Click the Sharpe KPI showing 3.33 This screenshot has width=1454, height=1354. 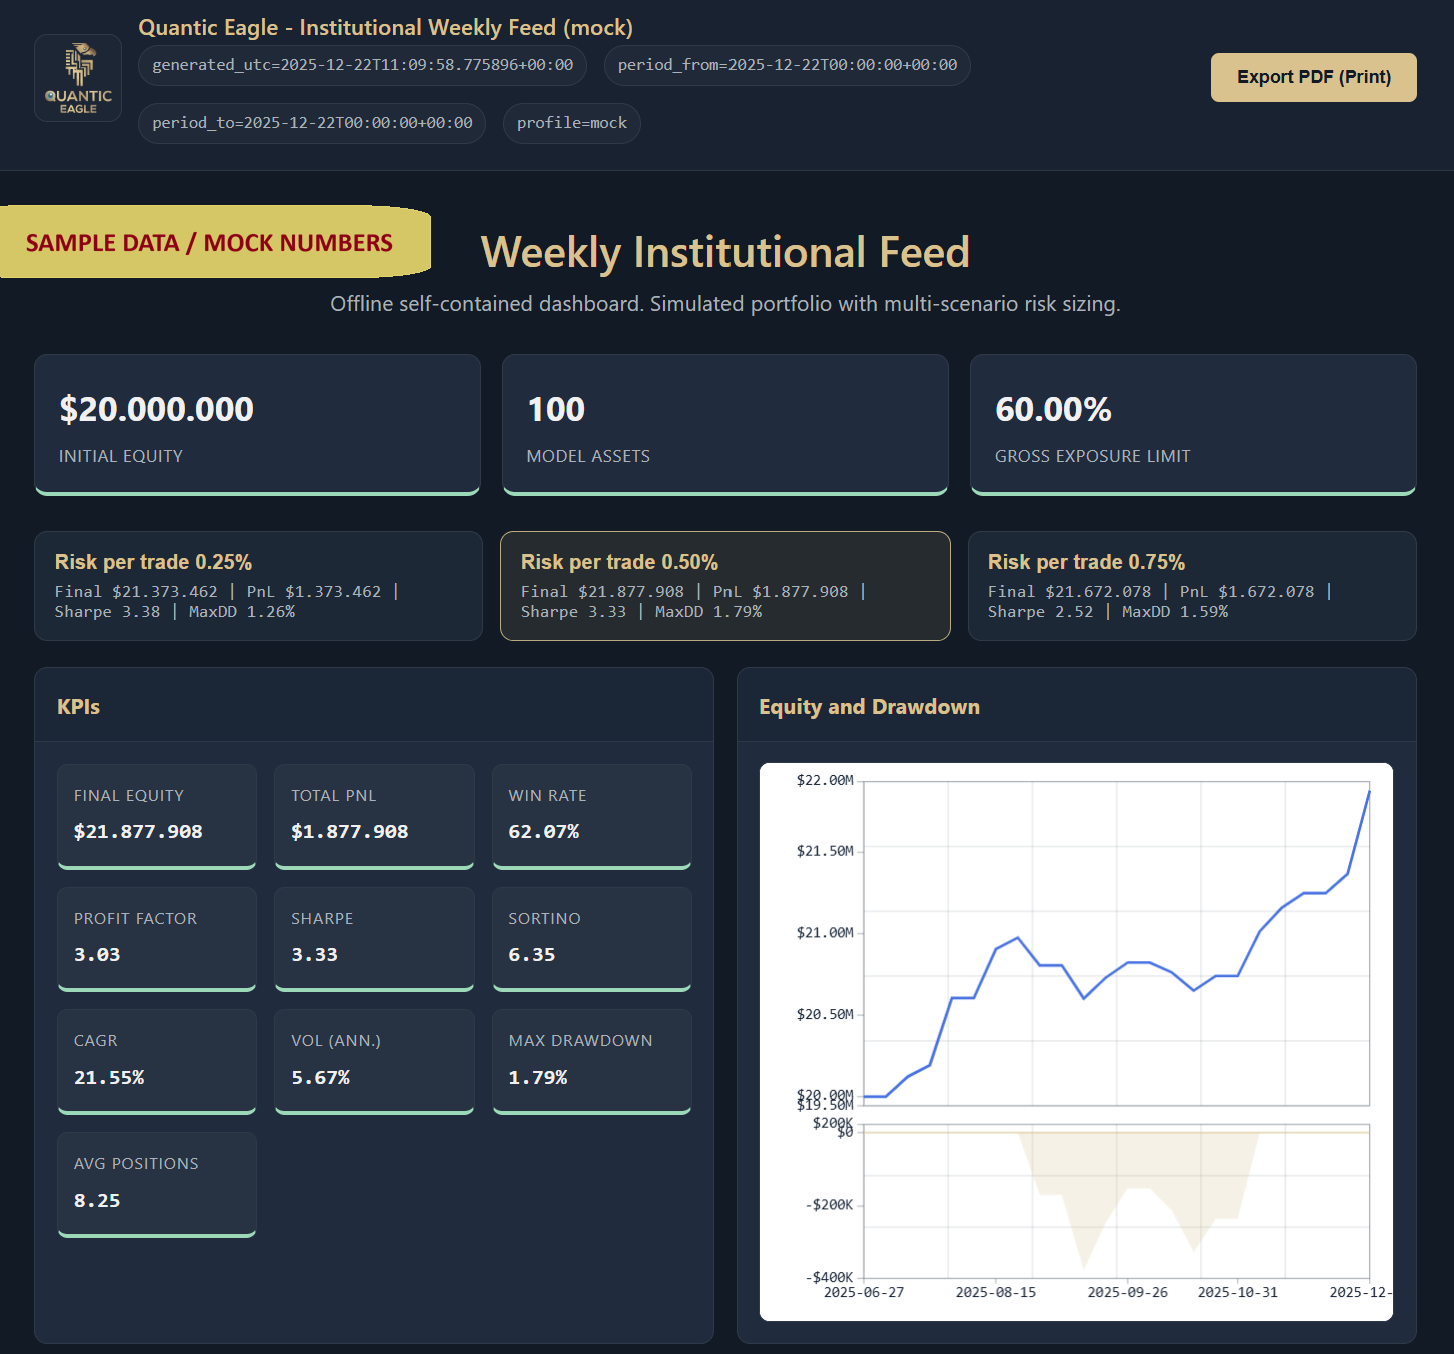coord(374,939)
